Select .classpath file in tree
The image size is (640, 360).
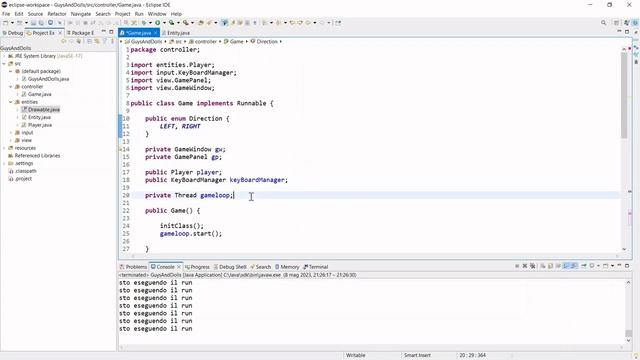coord(26,171)
